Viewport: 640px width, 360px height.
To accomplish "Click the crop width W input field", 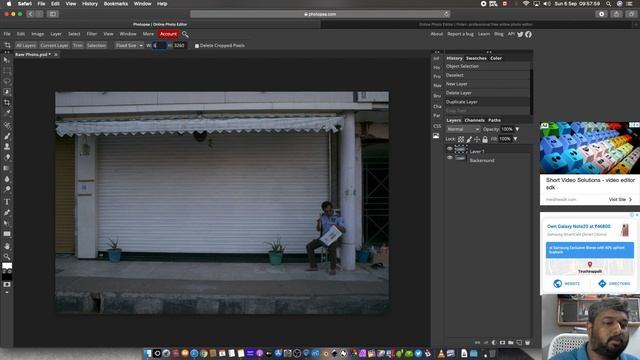I will (x=160, y=45).
